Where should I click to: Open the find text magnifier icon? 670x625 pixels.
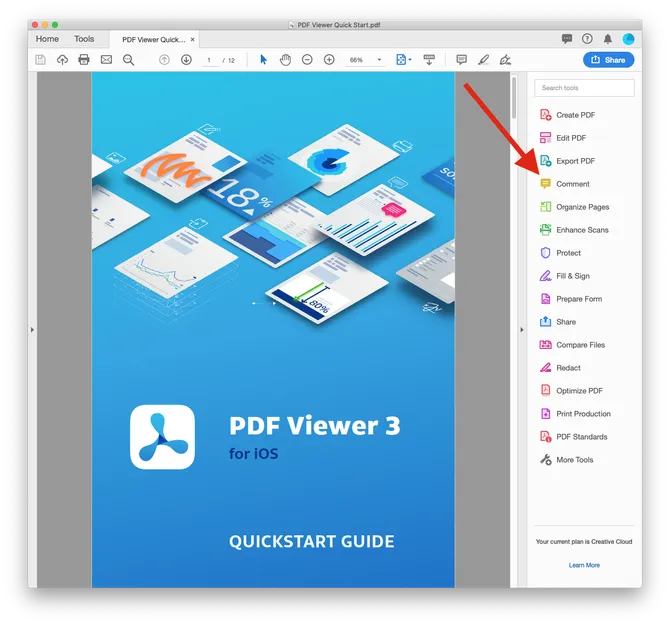[x=129, y=60]
